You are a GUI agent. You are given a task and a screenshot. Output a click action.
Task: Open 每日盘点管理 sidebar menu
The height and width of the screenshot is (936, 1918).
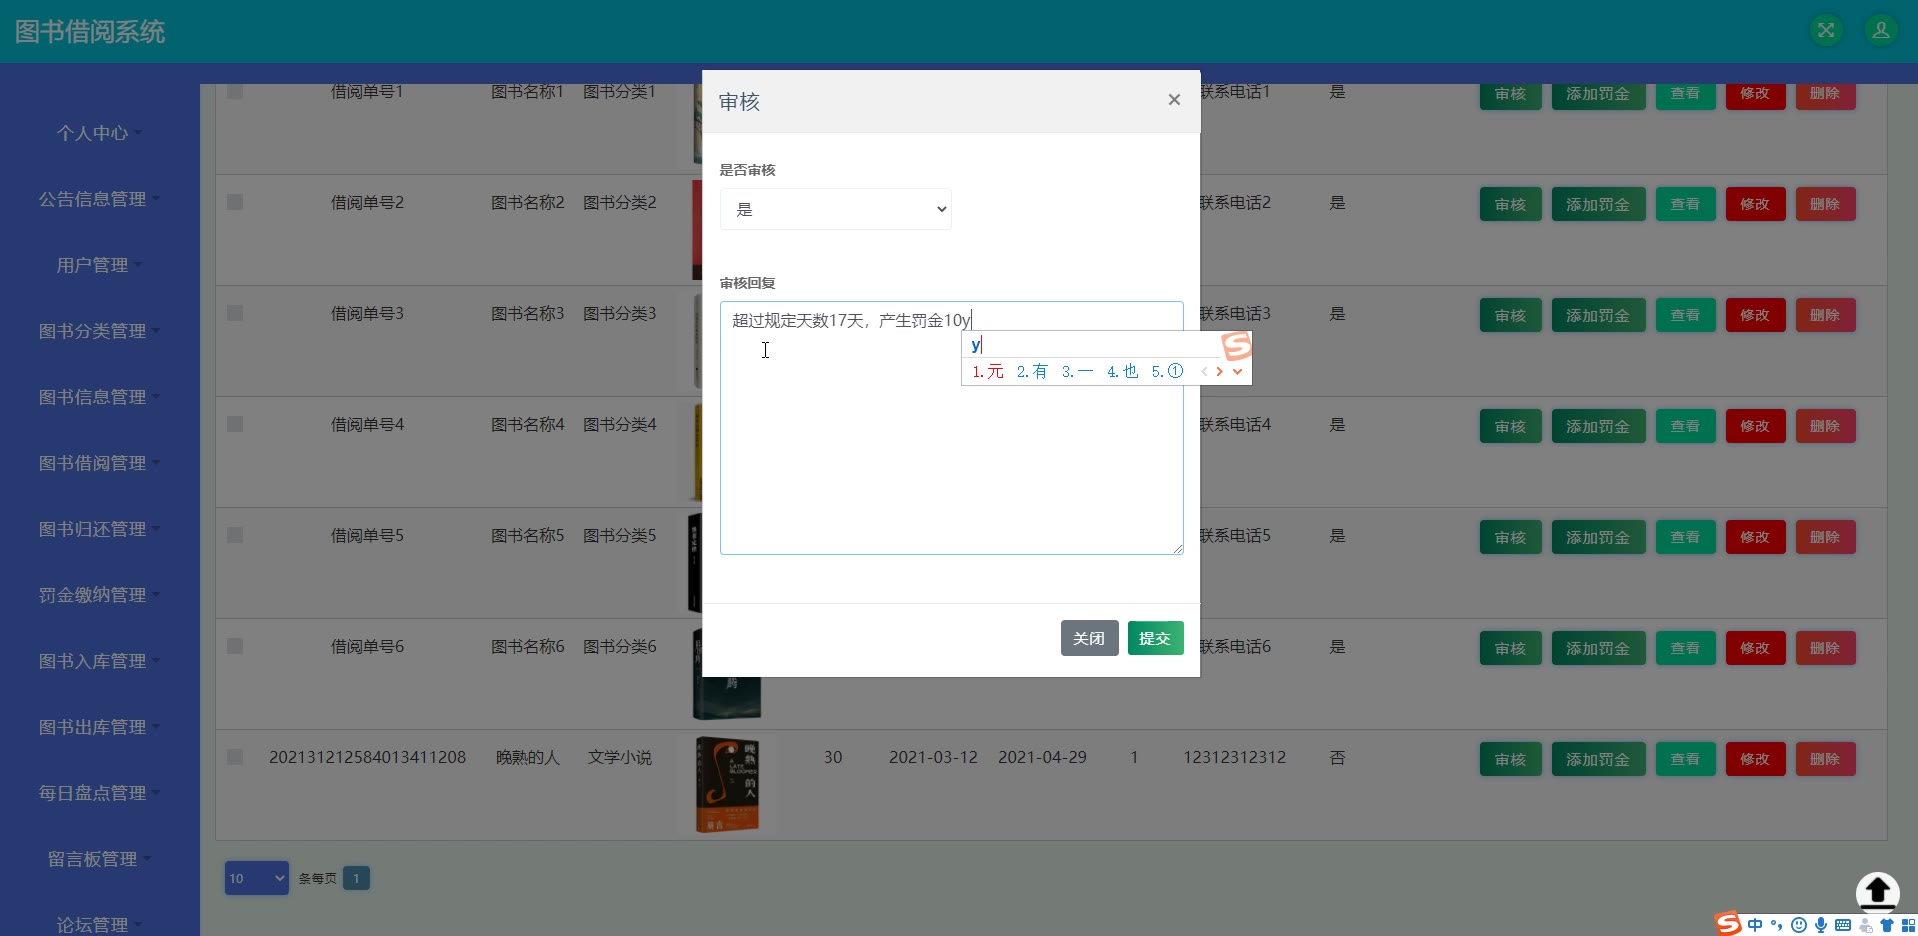click(100, 793)
